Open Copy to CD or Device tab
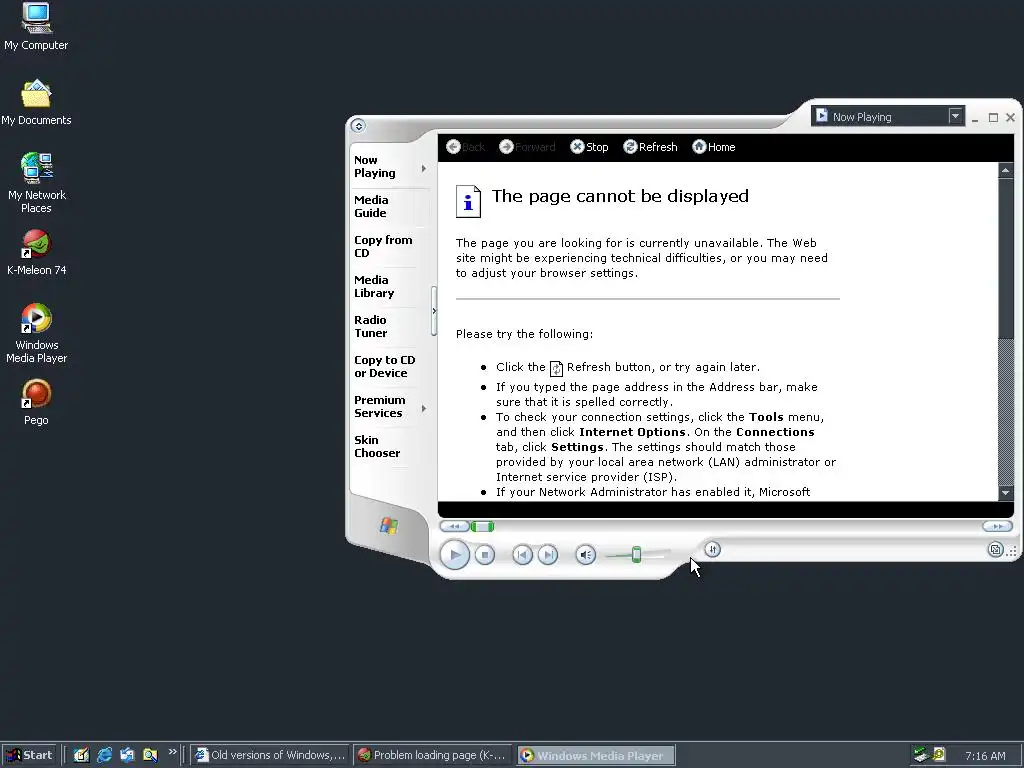 click(x=385, y=366)
